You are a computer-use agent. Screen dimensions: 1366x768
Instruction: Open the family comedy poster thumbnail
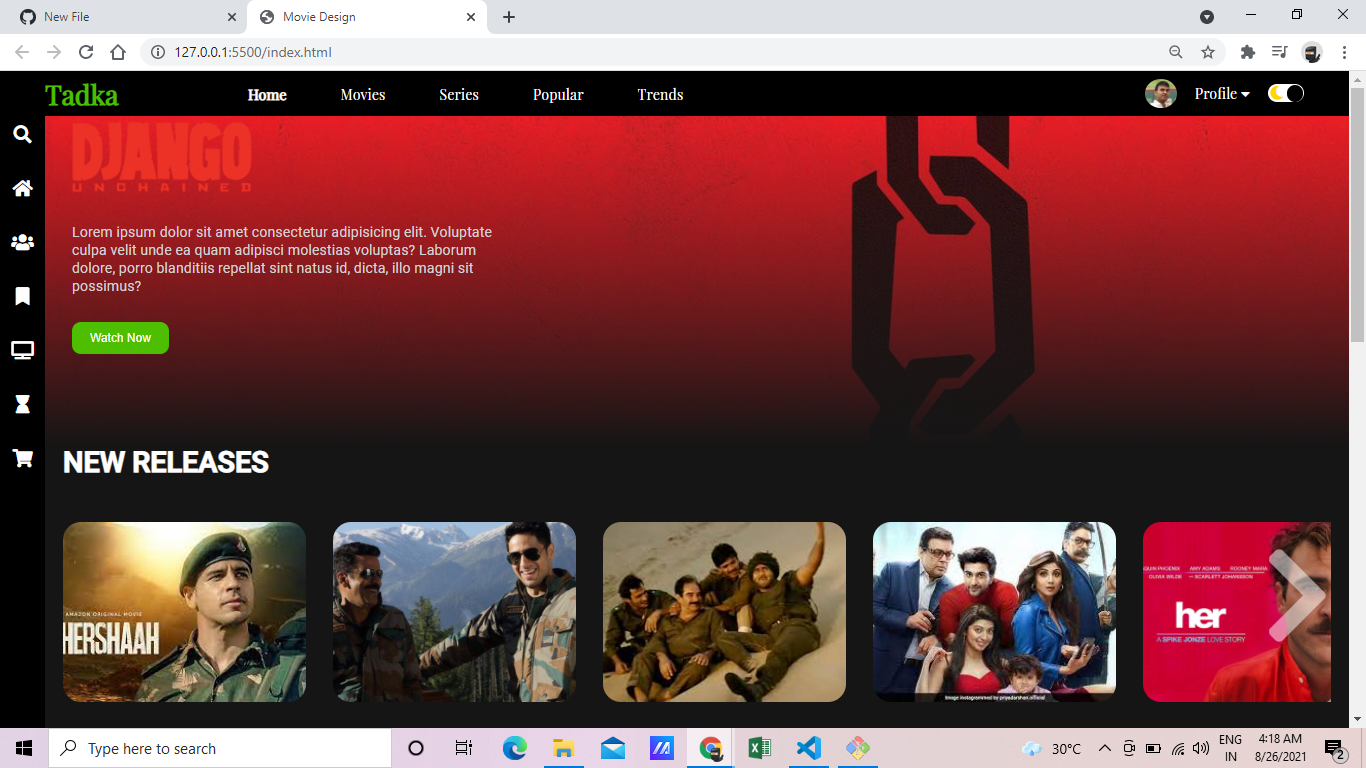[994, 612]
